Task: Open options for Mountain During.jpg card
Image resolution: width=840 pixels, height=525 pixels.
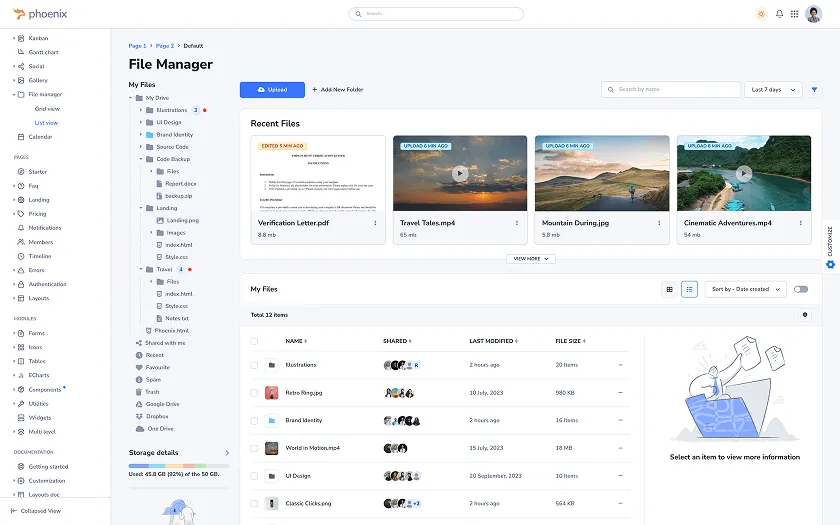Action: 659,223
